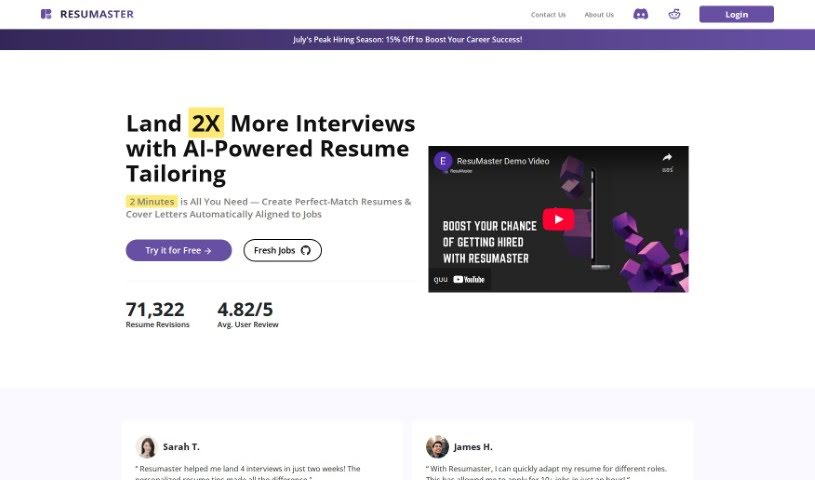Open the About Us page
Screen dimensions: 815x480
coord(599,15)
